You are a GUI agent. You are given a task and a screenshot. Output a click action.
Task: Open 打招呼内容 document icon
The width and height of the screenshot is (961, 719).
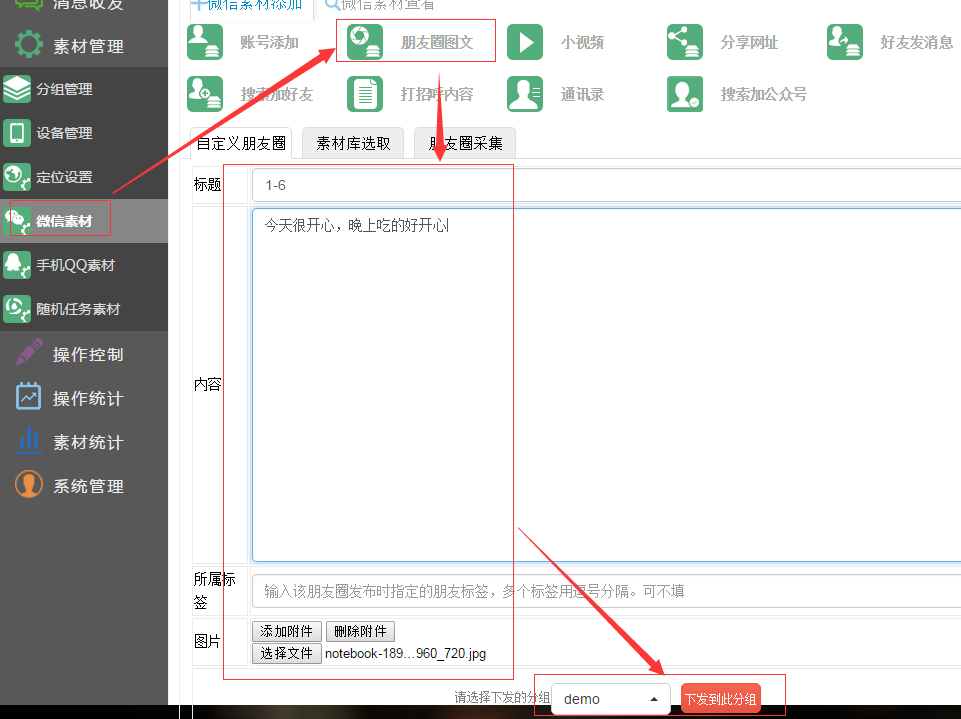click(x=365, y=94)
